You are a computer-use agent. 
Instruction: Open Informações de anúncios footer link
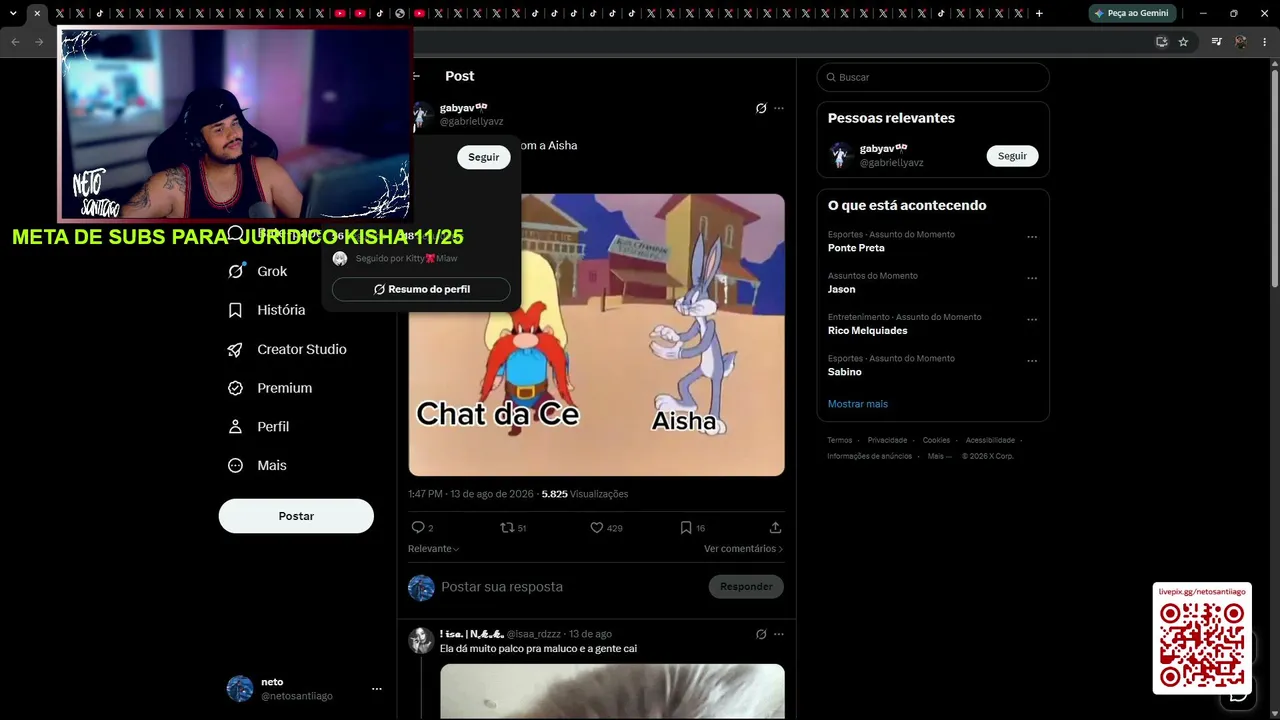click(869, 456)
